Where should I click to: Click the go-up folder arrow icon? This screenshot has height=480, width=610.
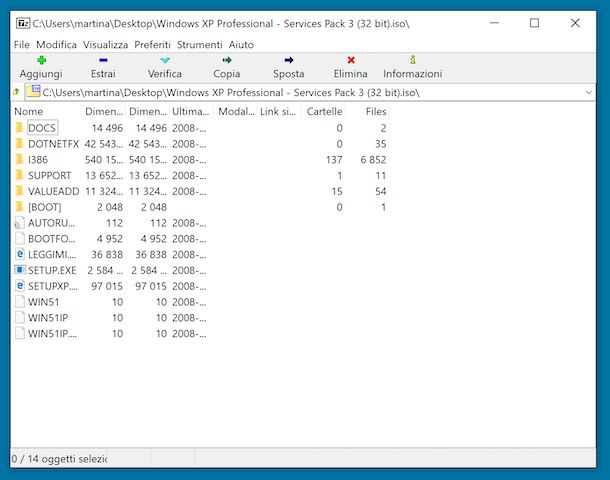16,92
